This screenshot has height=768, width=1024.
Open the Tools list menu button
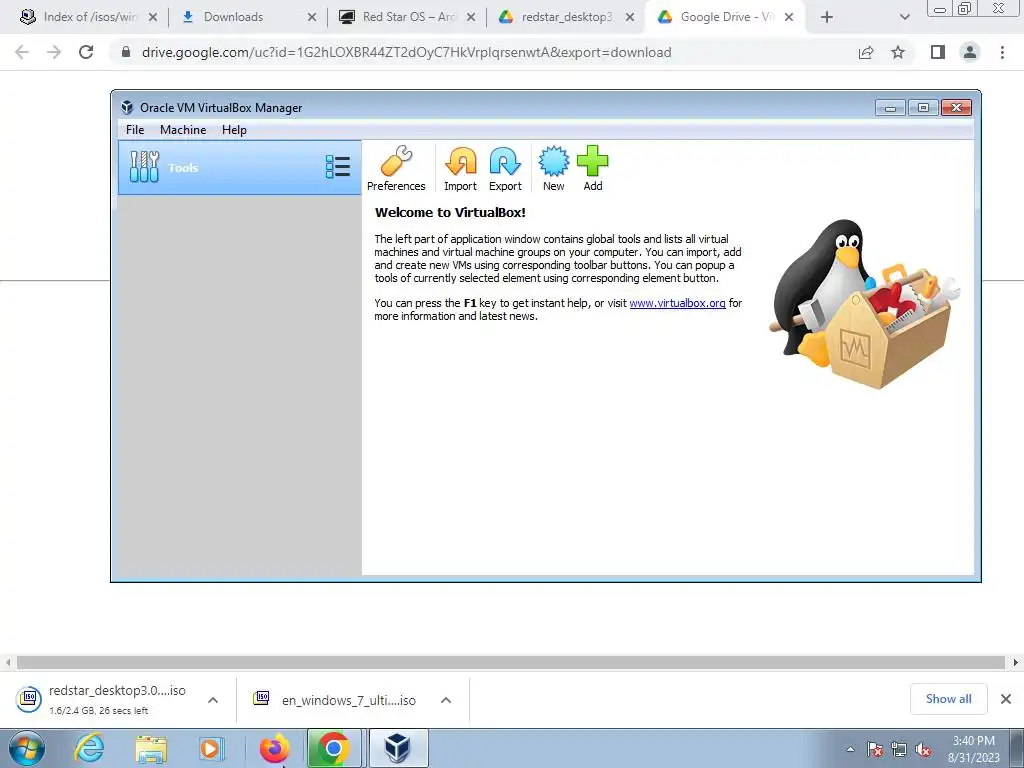(x=338, y=167)
